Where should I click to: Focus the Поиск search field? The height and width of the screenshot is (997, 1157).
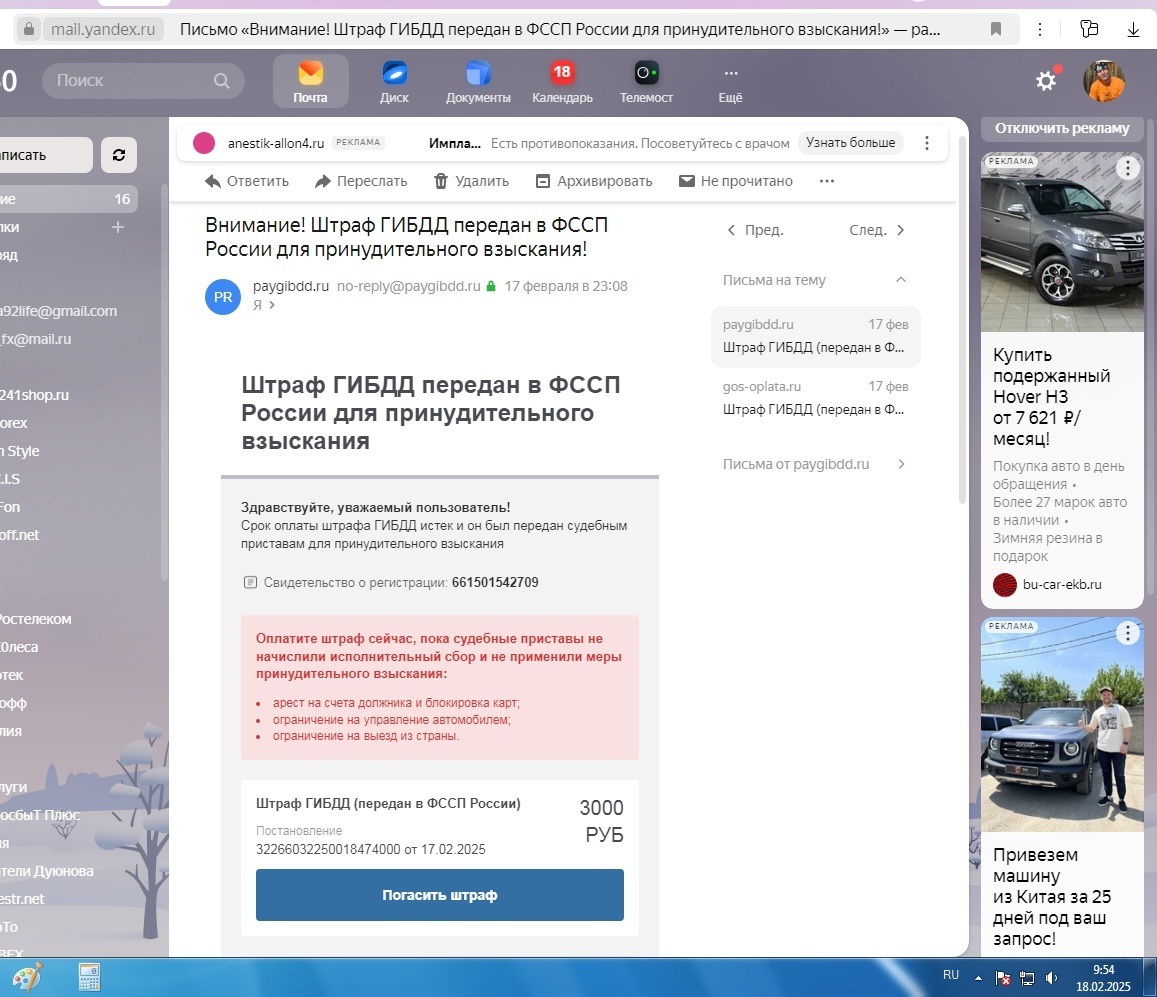tap(143, 80)
